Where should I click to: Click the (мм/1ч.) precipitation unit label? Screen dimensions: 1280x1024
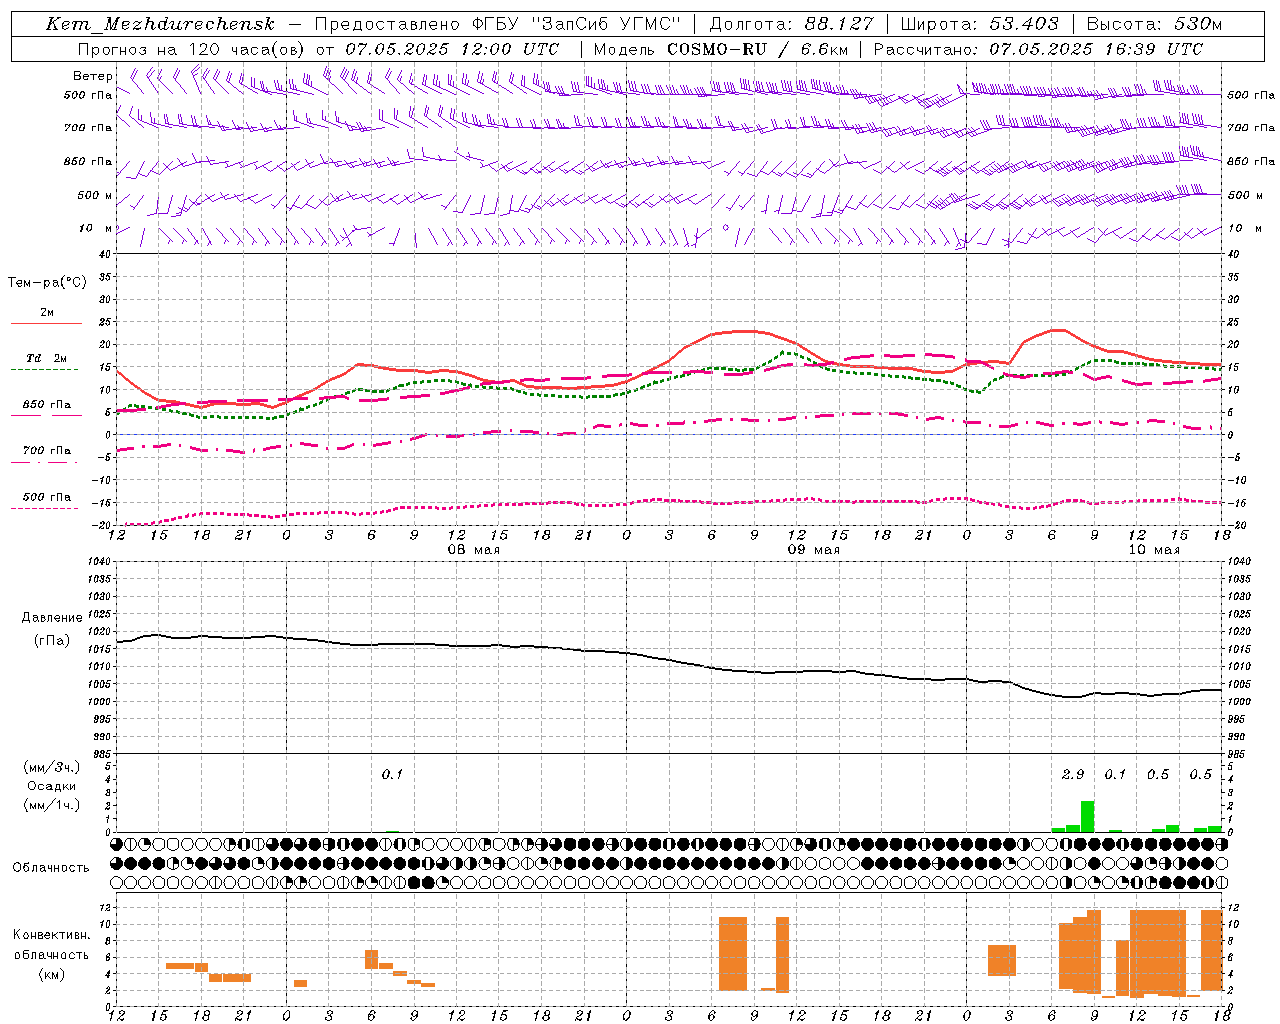click(53, 805)
